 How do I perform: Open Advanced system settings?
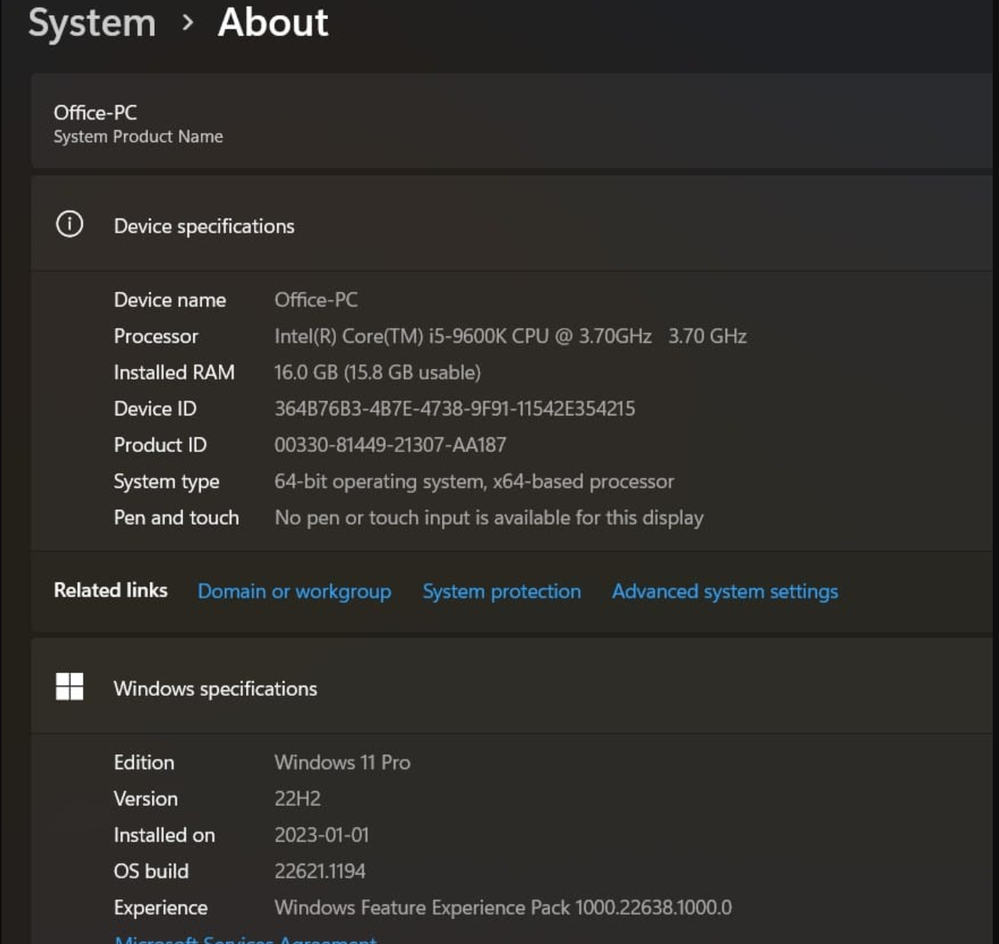pyautogui.click(x=725, y=591)
